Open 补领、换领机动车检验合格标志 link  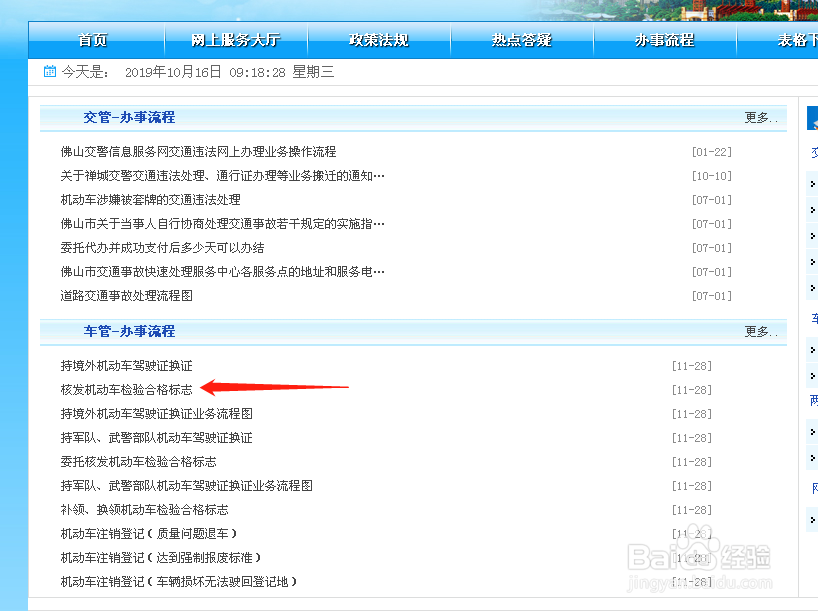(145, 510)
